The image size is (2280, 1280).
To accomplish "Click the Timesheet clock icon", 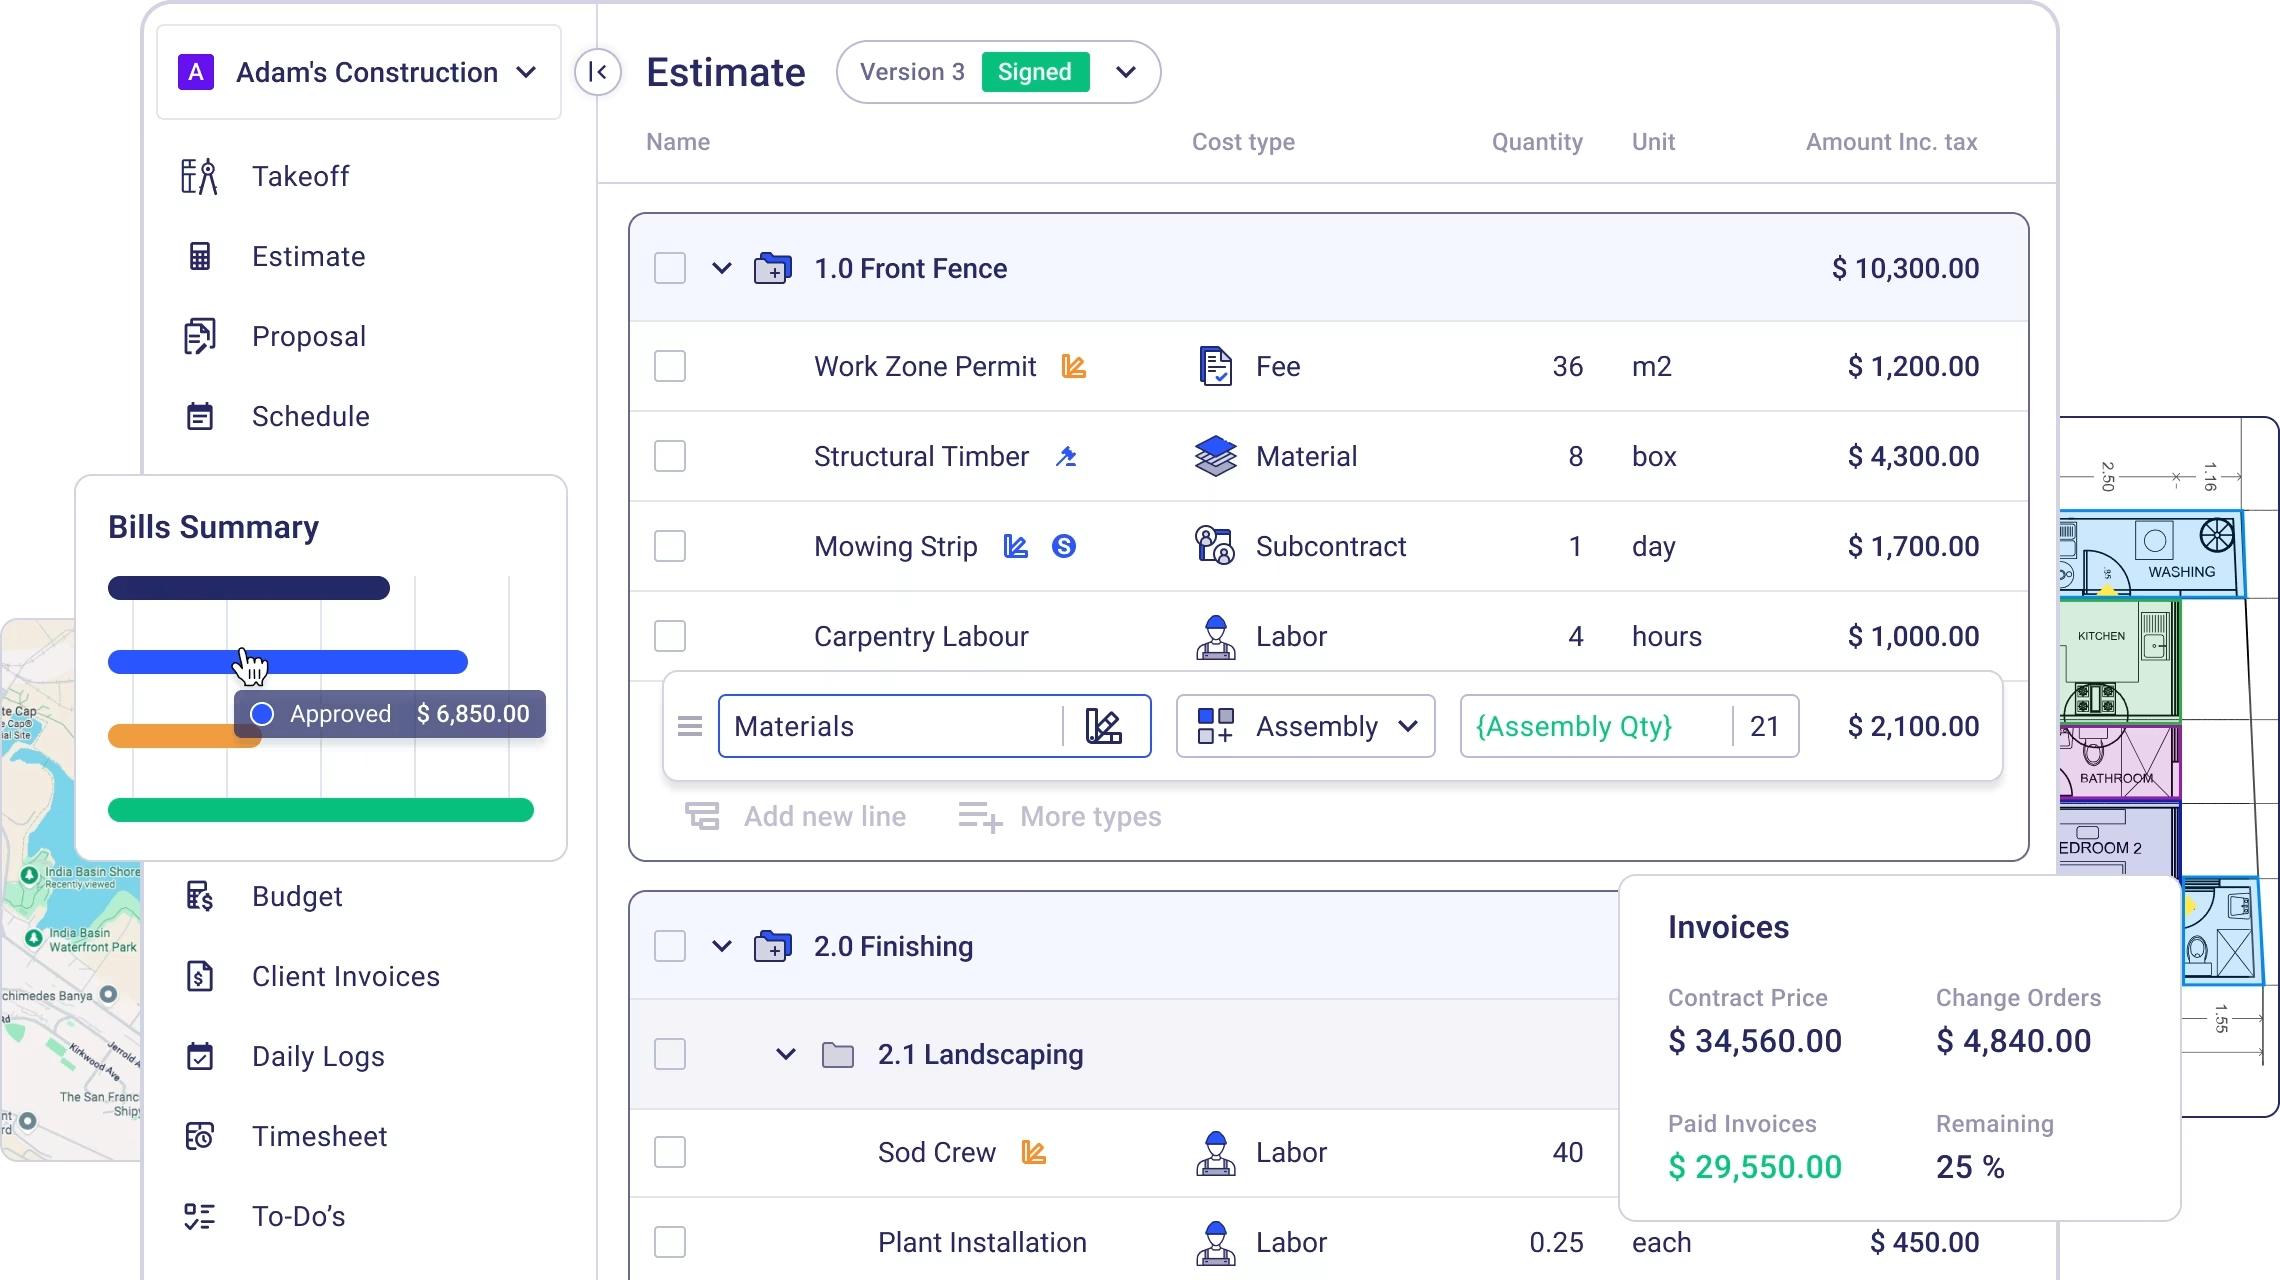I will point(200,1136).
